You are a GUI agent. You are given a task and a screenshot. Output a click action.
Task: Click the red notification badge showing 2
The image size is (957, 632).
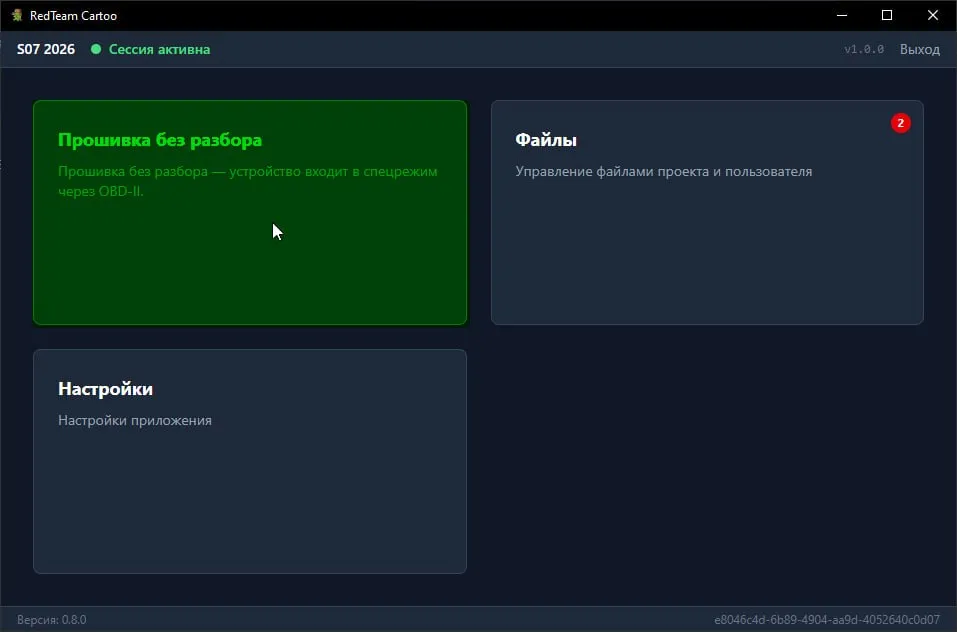tap(900, 123)
